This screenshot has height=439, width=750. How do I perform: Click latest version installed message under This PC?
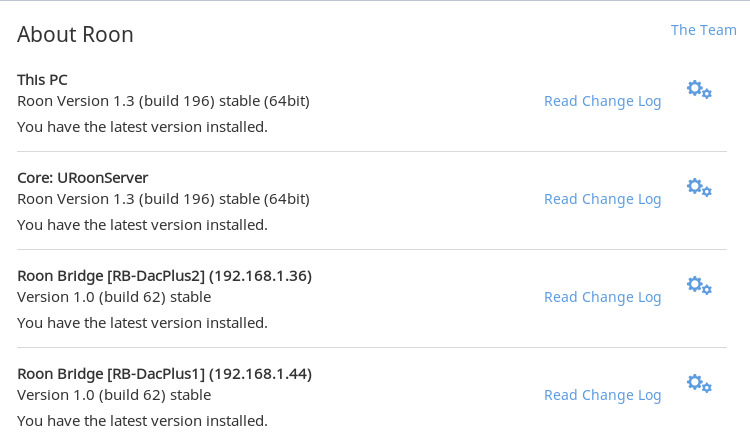(143, 127)
